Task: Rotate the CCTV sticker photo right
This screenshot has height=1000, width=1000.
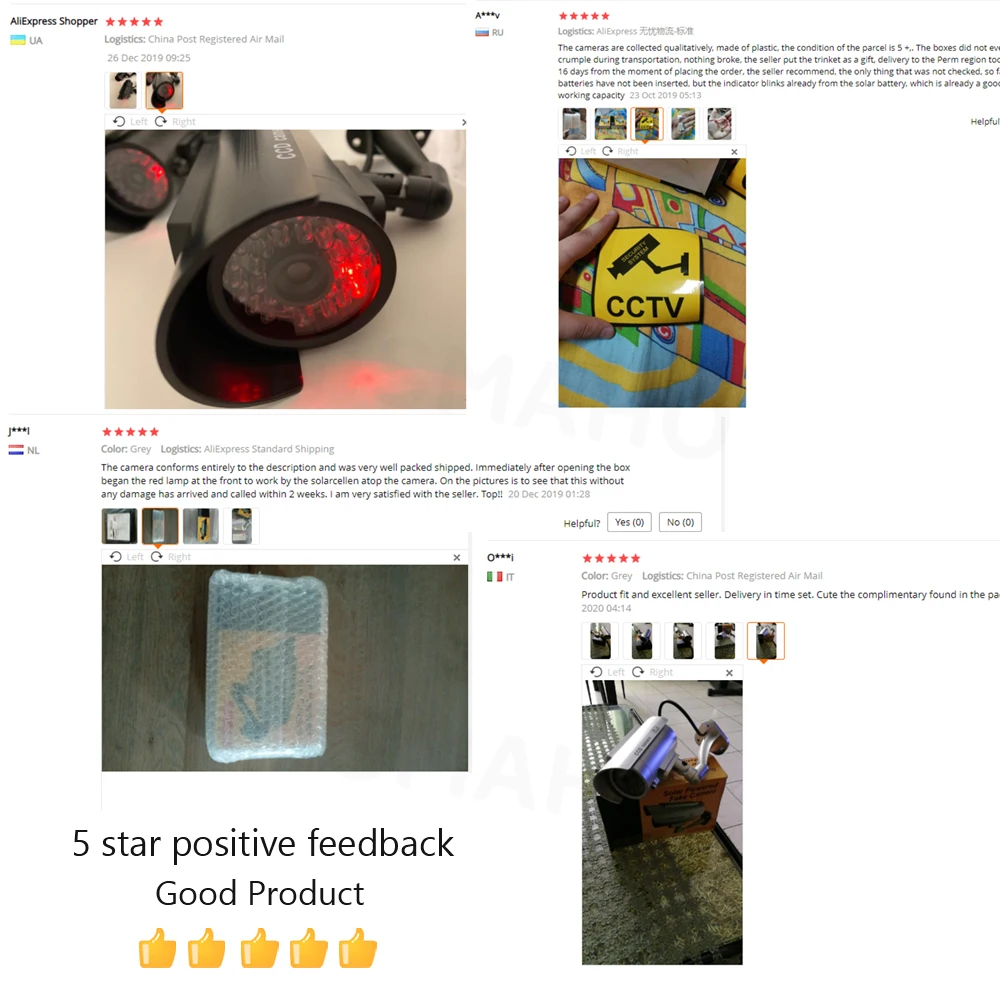Action: click(620, 151)
